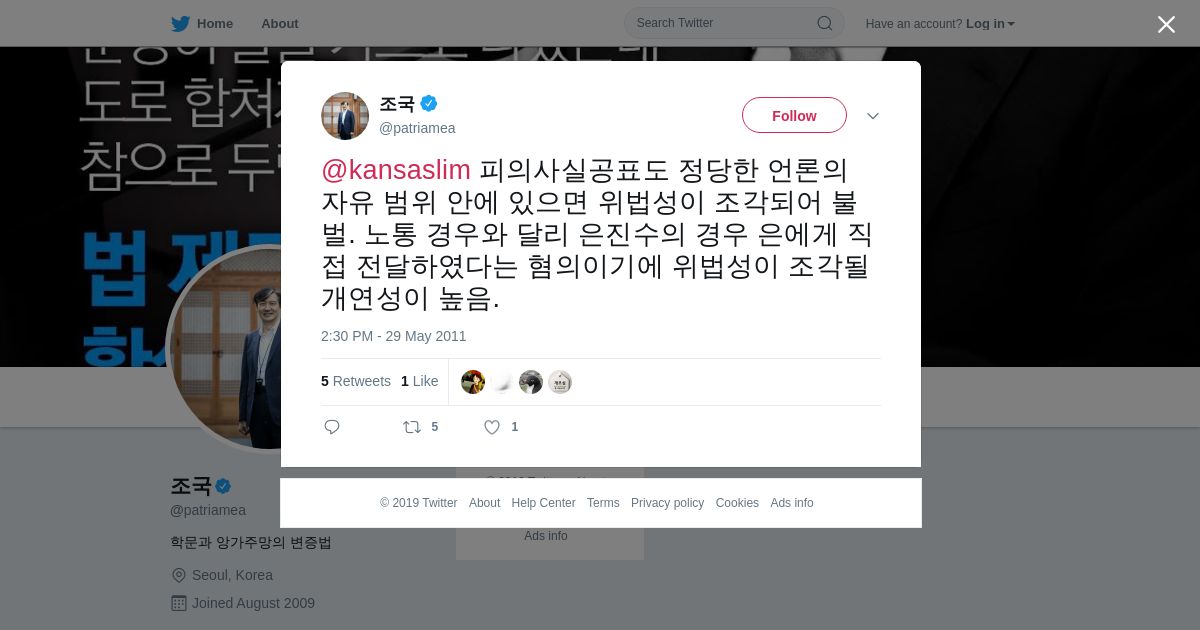
Task: Click the verified badge next to 조국
Action: 429,103
